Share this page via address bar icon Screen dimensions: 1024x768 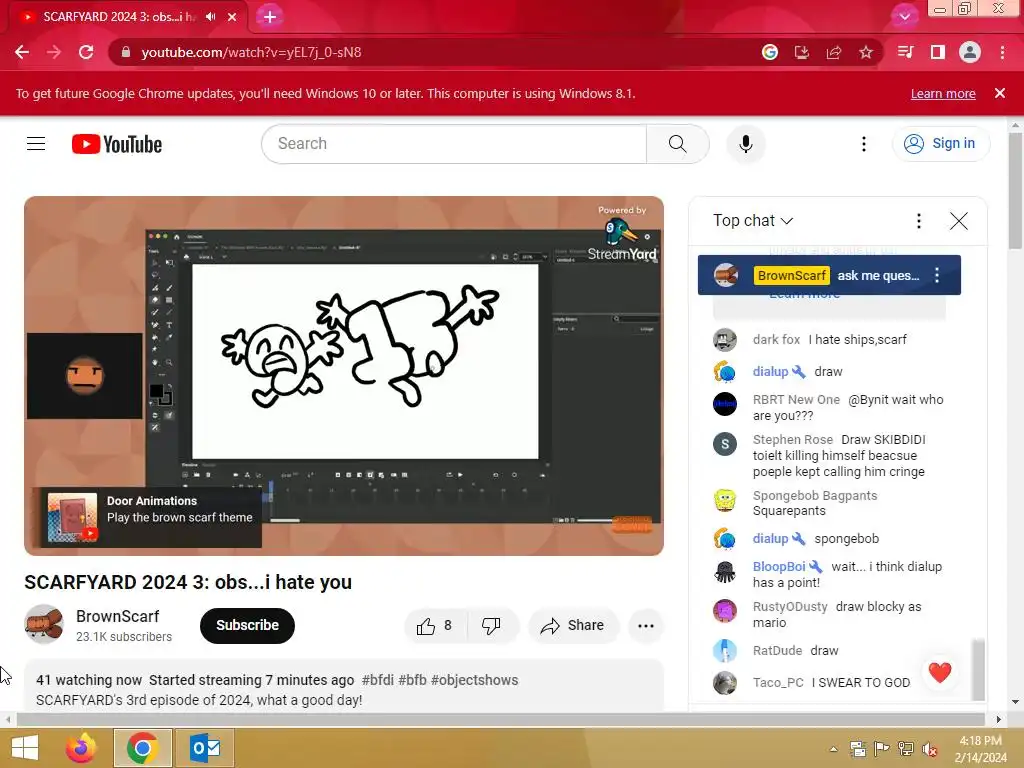(x=834, y=52)
